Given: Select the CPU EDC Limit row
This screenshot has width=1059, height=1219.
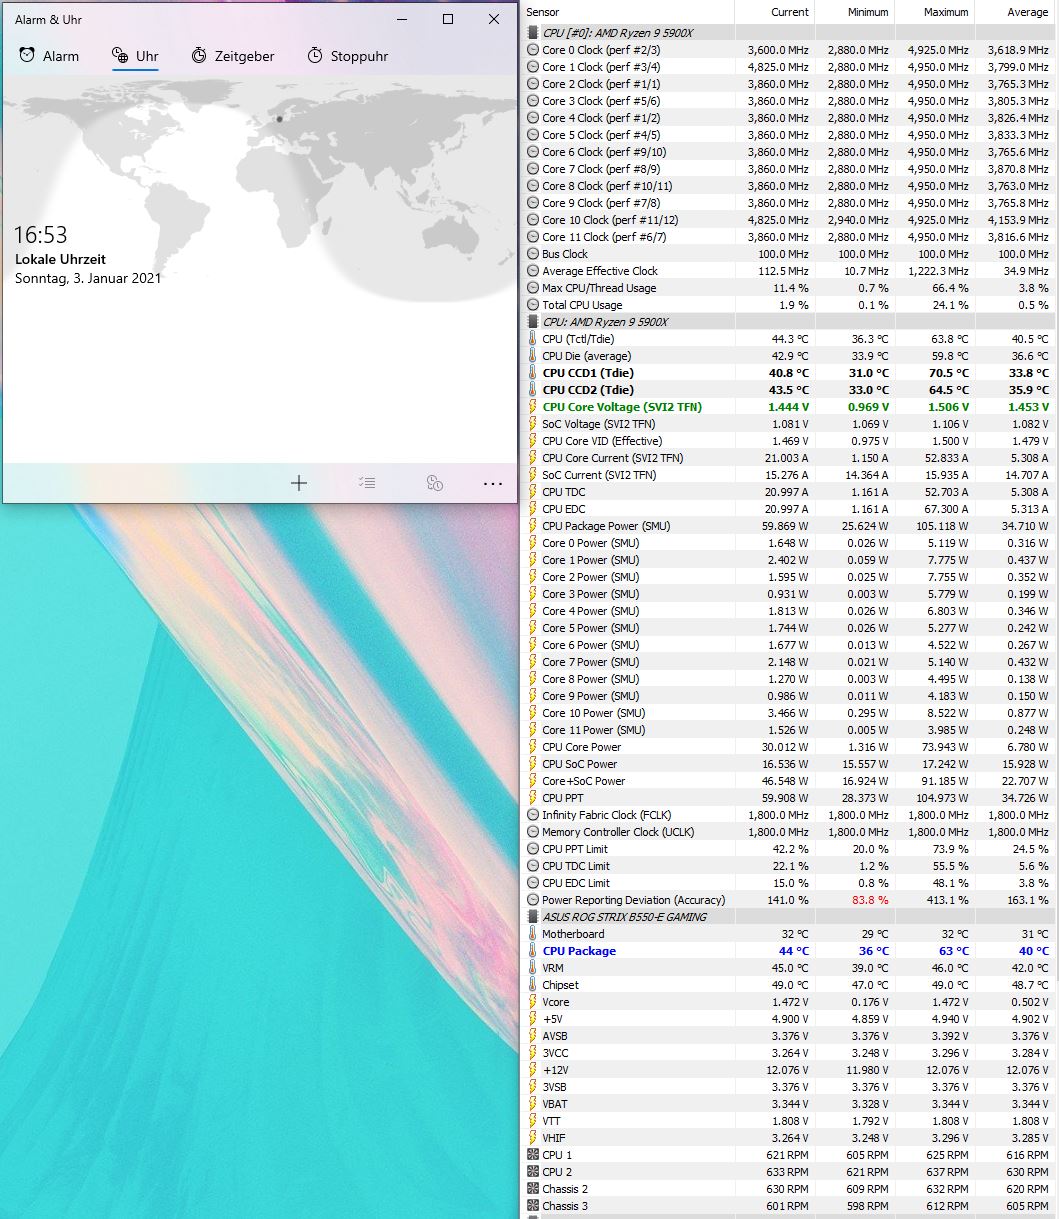Looking at the screenshot, I should tap(790, 883).
